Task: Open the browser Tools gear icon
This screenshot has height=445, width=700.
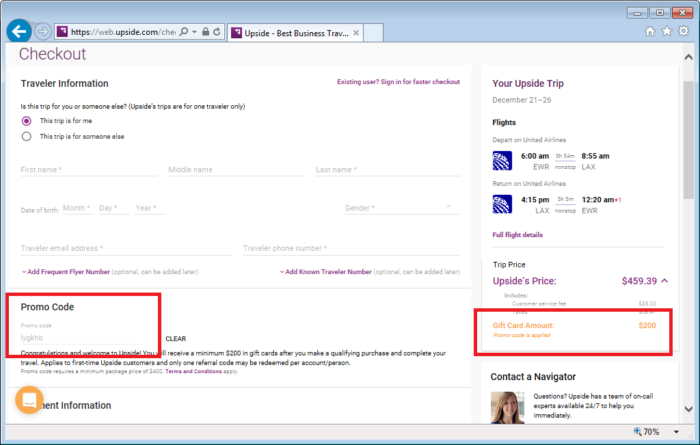Action: tap(683, 31)
